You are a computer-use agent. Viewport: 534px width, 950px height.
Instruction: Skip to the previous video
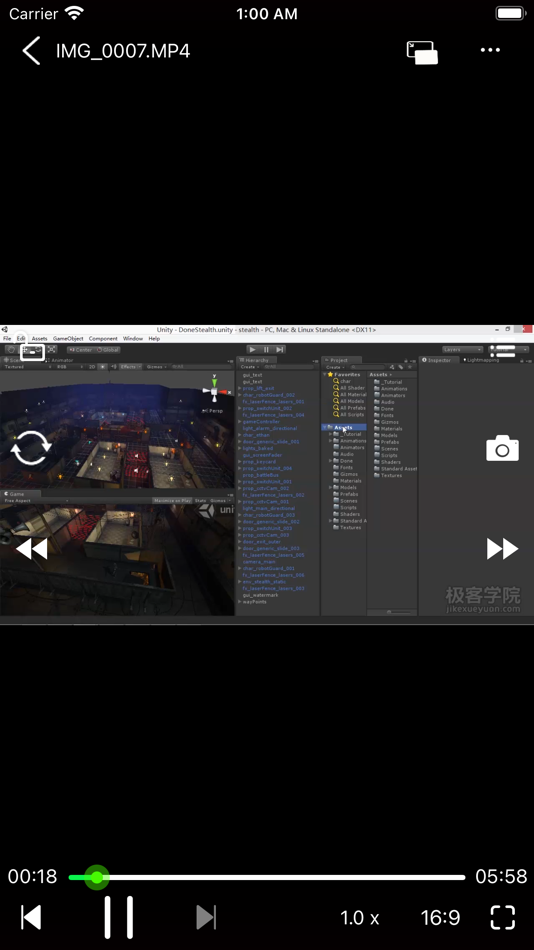point(32,917)
